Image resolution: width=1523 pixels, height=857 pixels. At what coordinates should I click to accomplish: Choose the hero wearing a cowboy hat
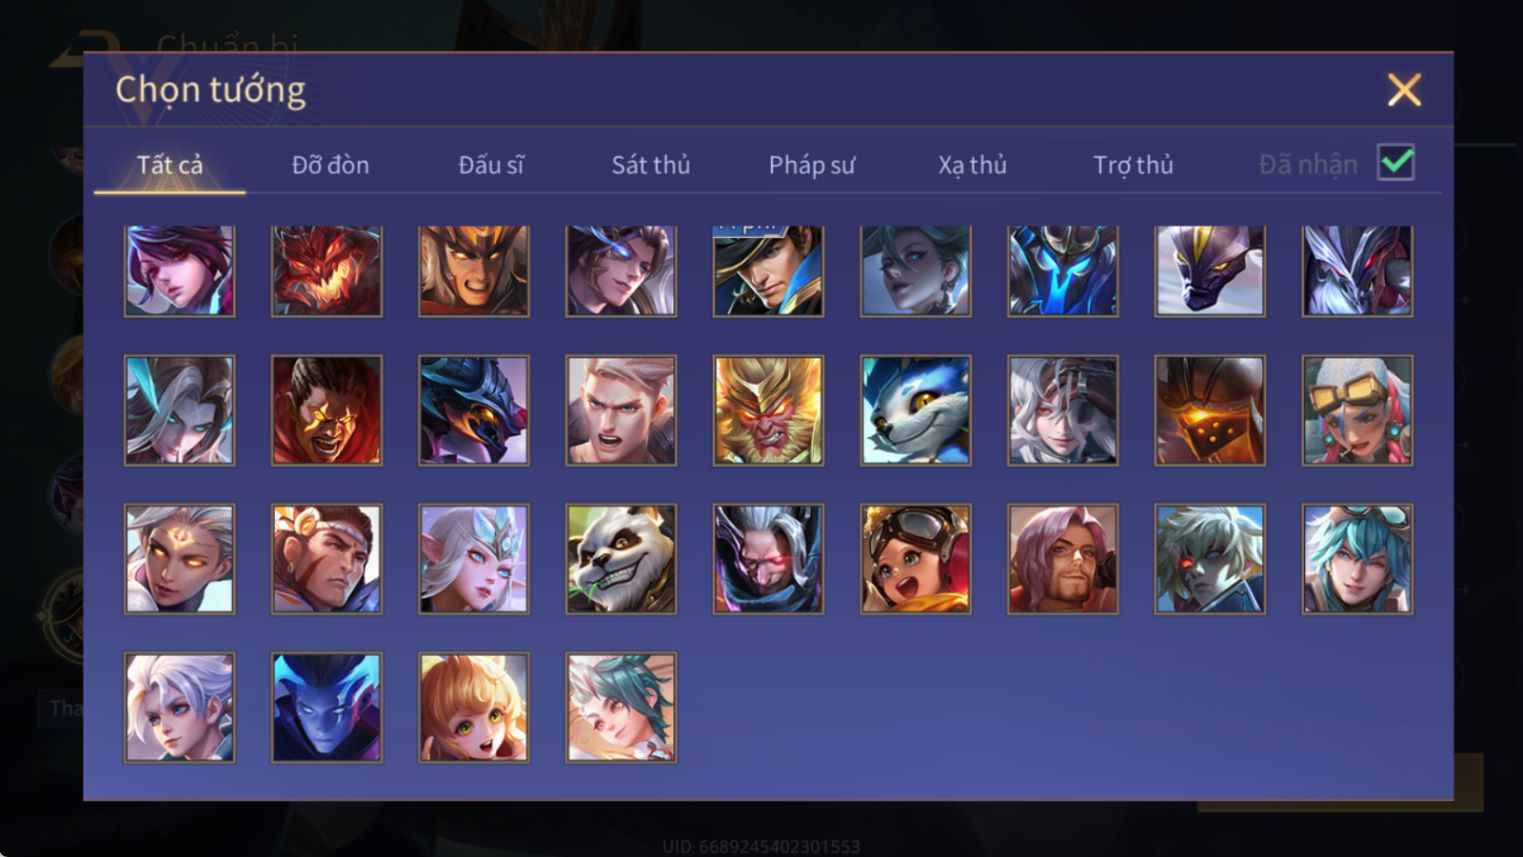(768, 271)
